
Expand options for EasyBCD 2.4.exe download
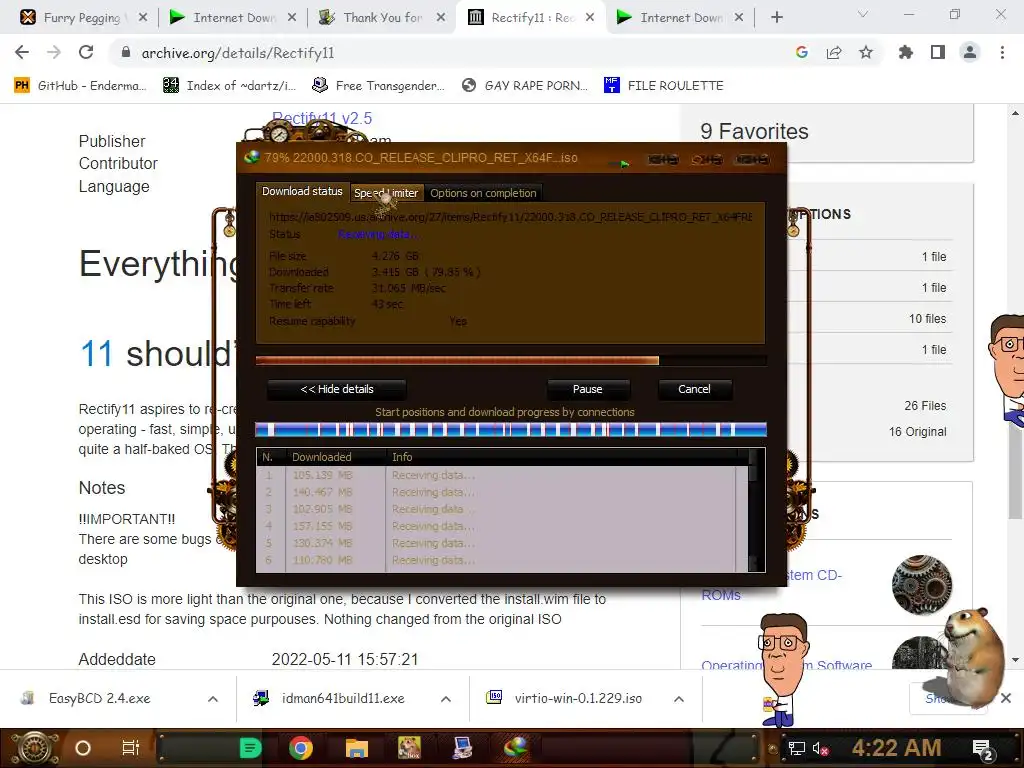pos(213,699)
